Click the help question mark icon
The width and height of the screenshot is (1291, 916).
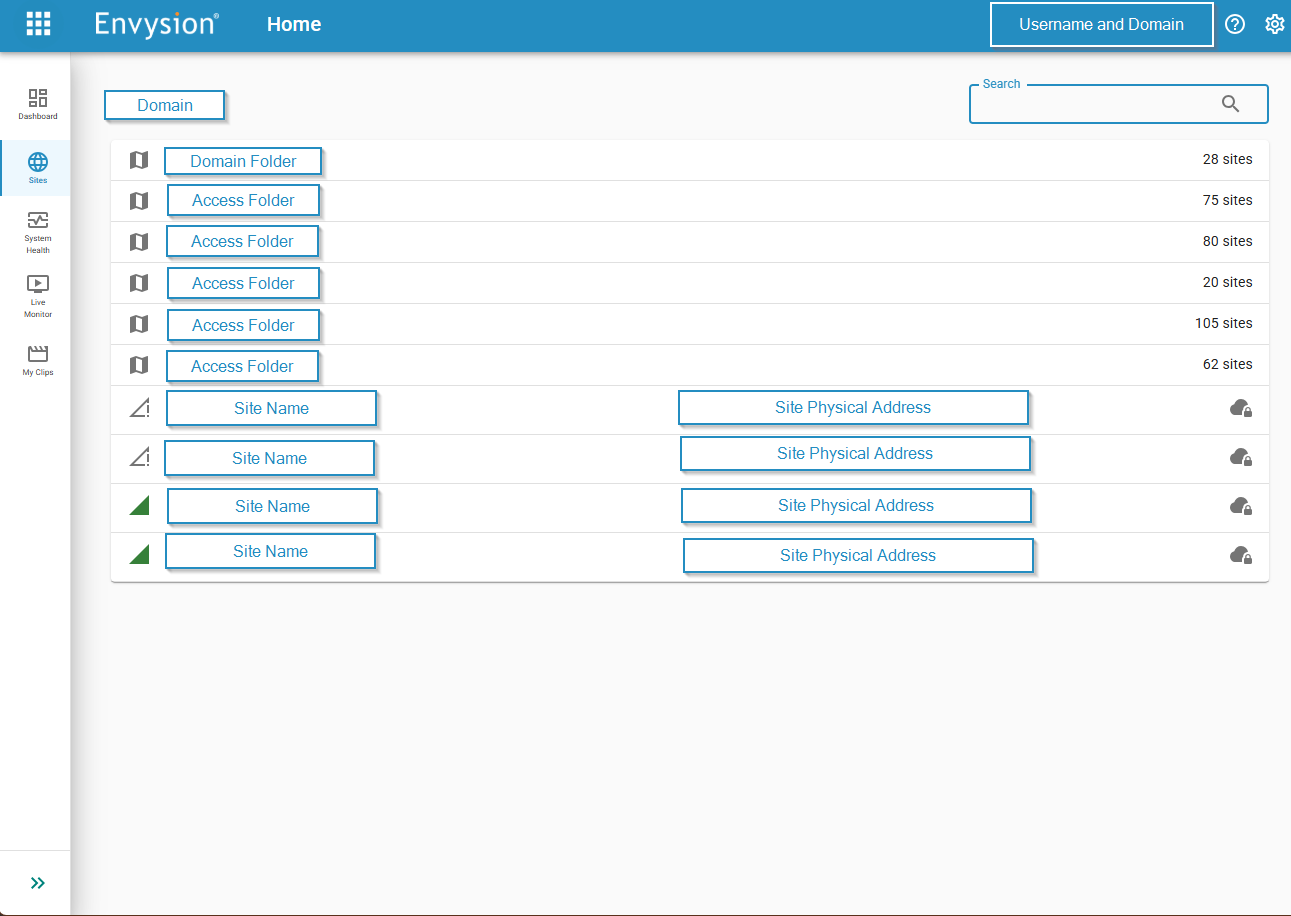pyautogui.click(x=1235, y=25)
